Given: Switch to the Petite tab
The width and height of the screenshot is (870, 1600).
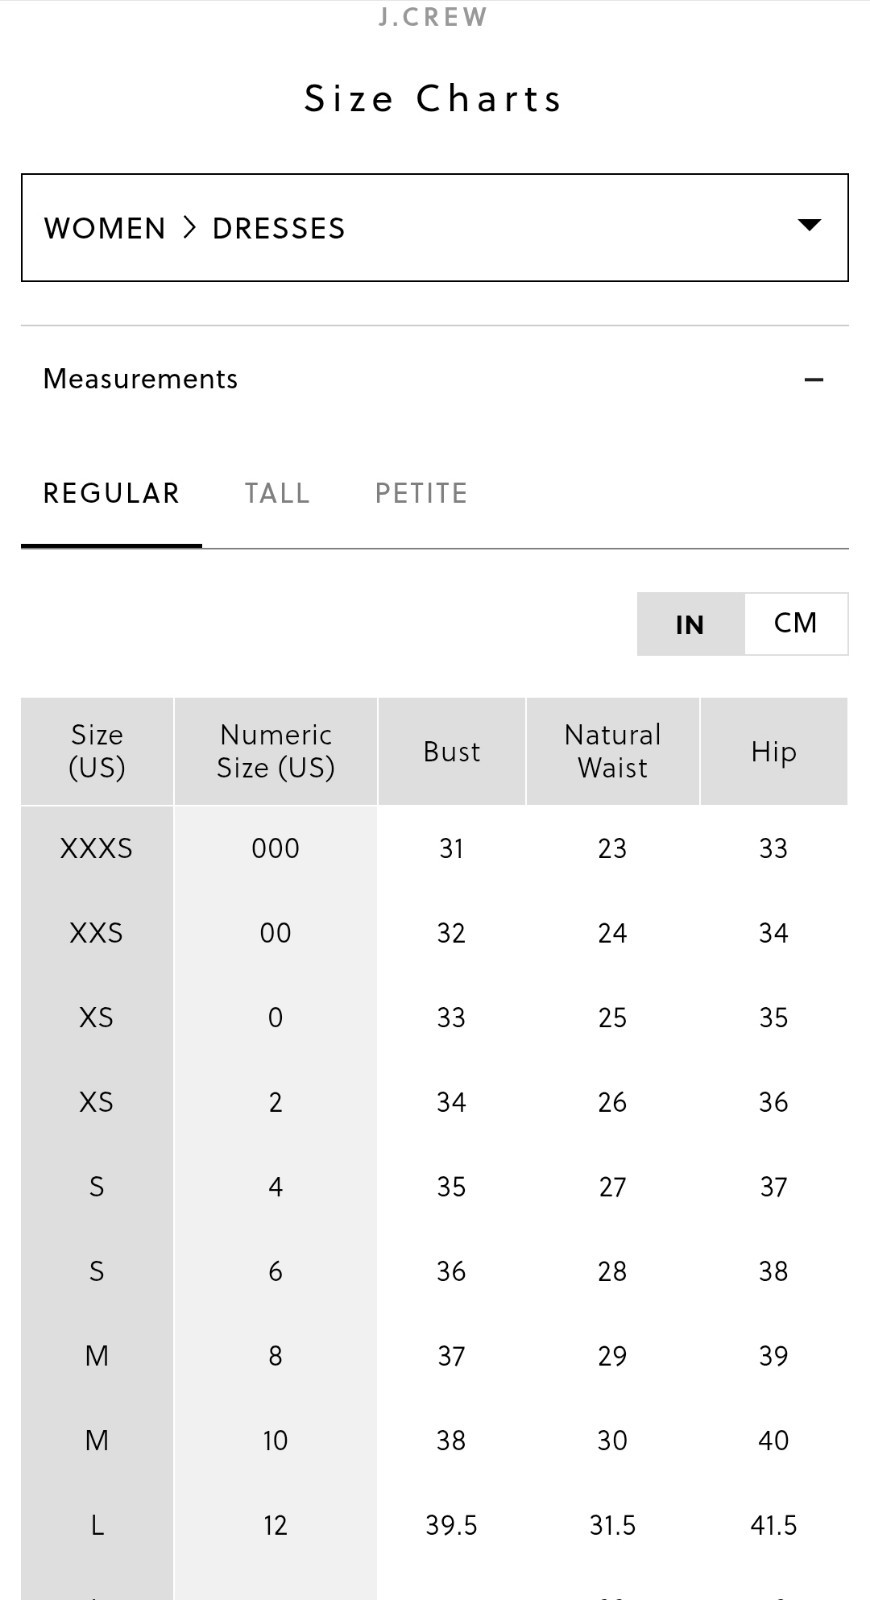Looking at the screenshot, I should tap(421, 494).
